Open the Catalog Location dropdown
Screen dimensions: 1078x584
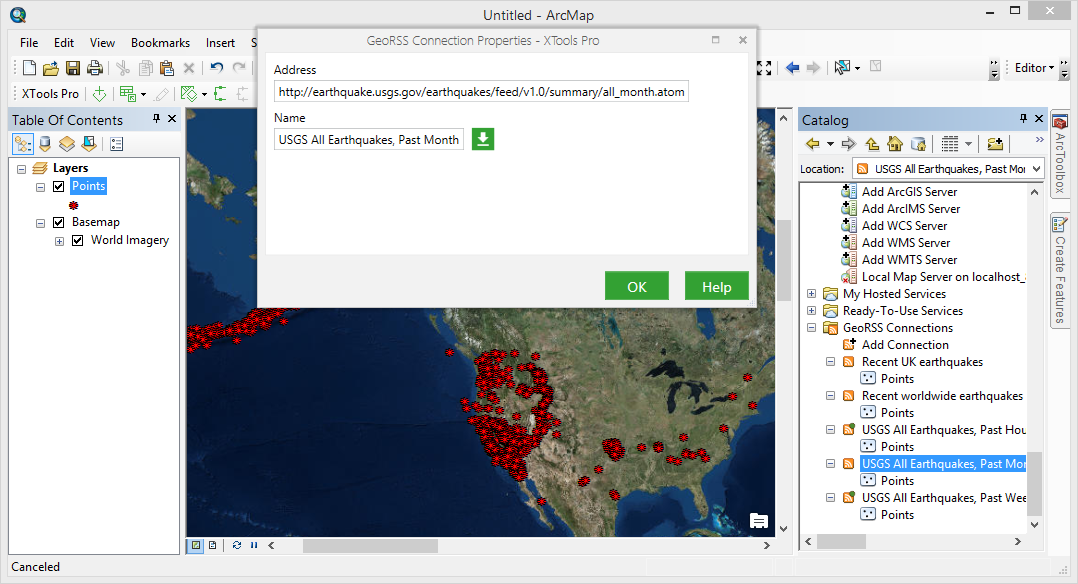(x=1036, y=169)
